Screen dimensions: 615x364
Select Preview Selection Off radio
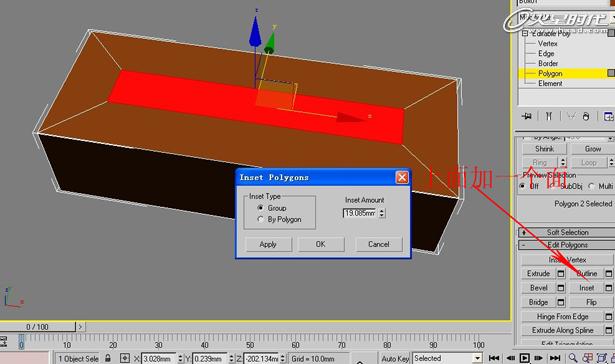point(522,186)
